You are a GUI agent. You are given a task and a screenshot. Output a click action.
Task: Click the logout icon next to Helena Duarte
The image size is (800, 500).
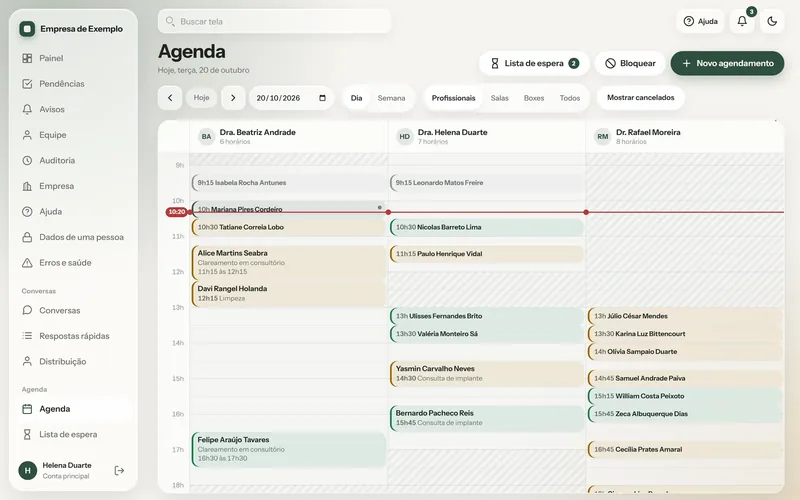click(119, 470)
